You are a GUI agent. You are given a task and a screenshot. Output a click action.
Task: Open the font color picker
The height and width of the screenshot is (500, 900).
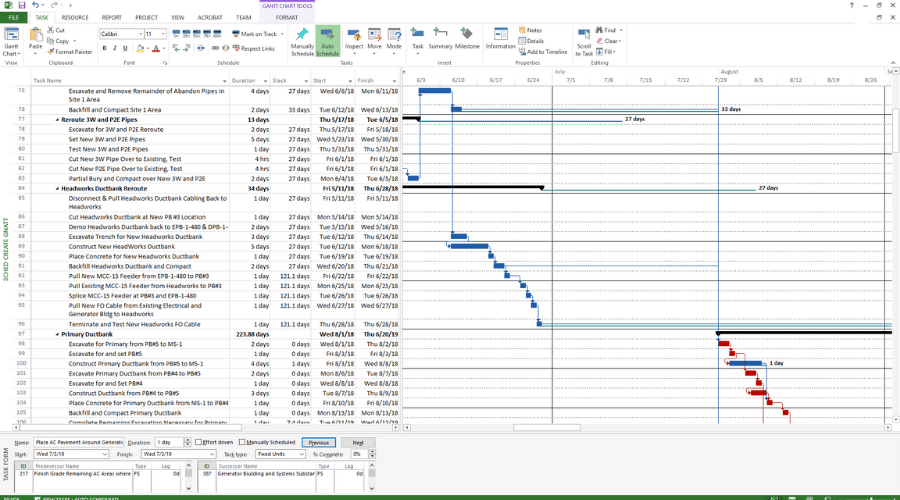[x=164, y=48]
